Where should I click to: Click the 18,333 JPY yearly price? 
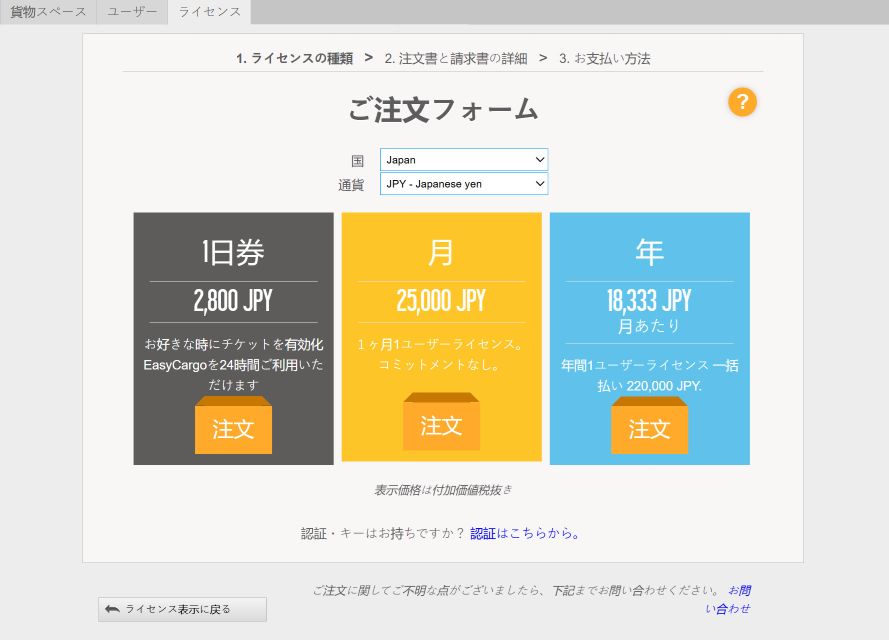649,301
